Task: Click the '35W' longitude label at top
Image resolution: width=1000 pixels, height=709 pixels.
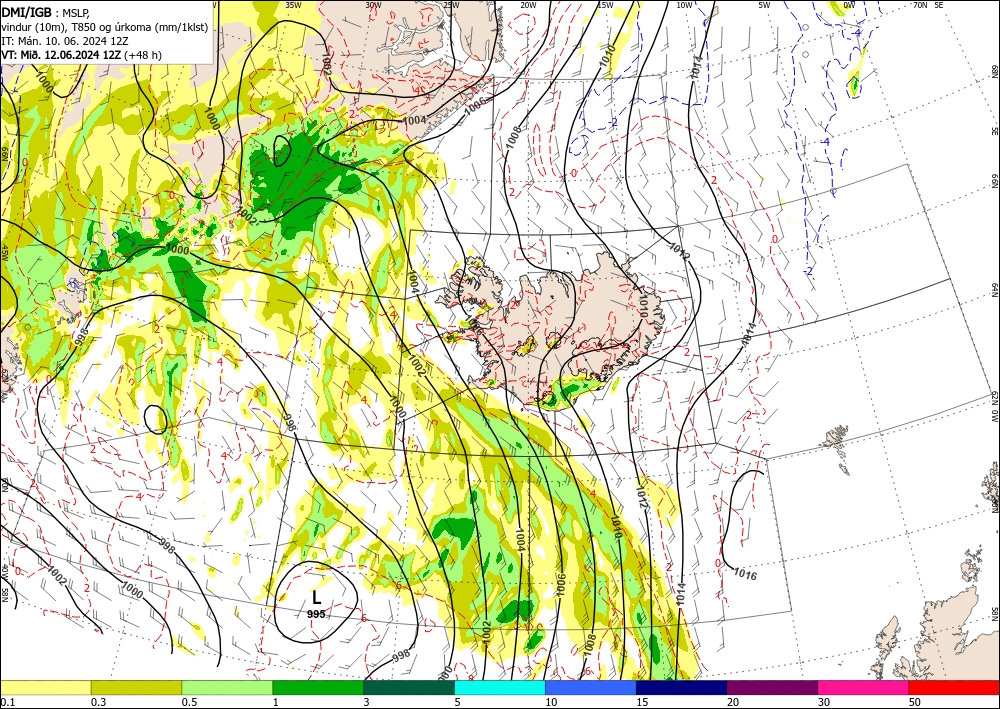Action: [293, 5]
